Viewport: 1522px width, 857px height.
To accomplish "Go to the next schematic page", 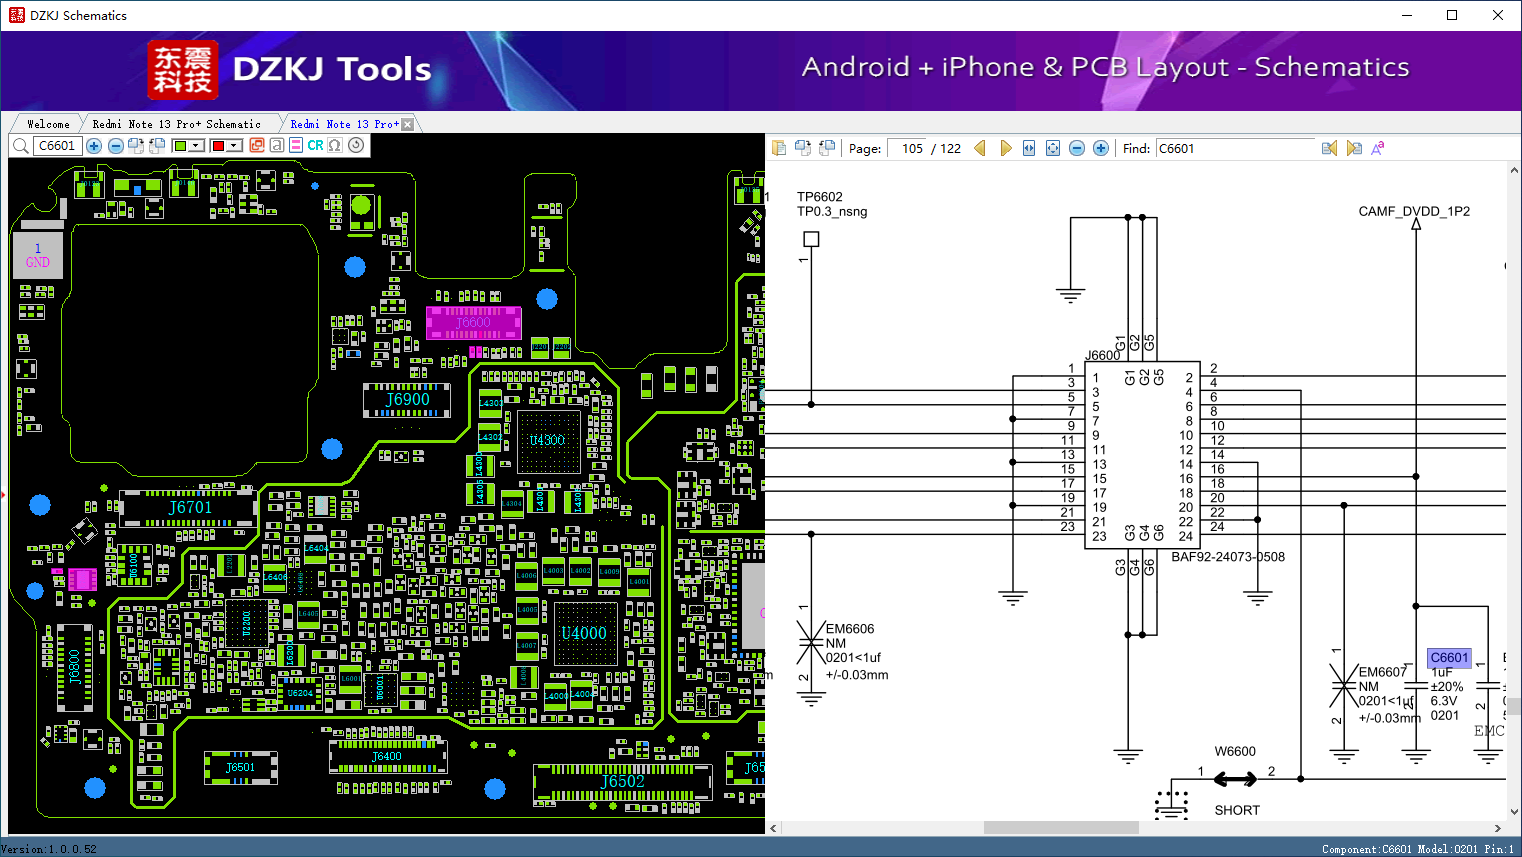I will pyautogui.click(x=1006, y=148).
